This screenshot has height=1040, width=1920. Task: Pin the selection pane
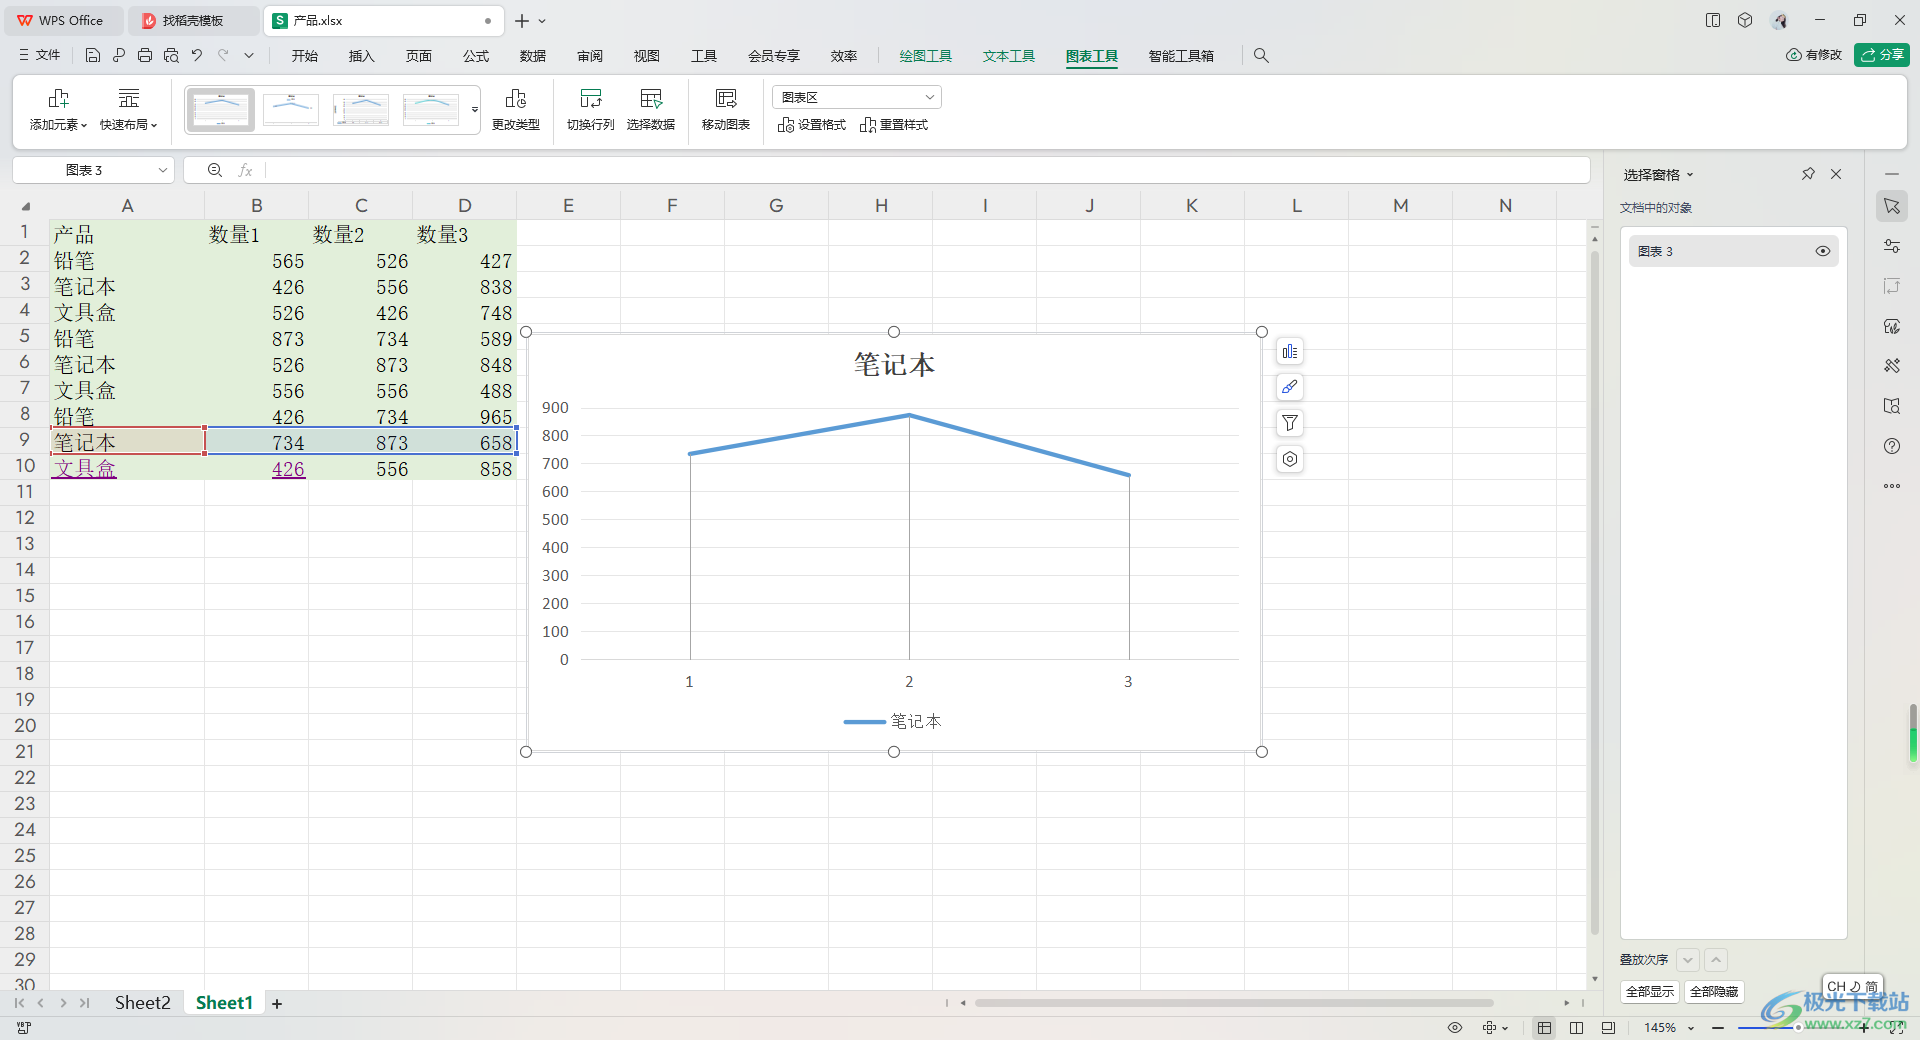tap(1808, 174)
